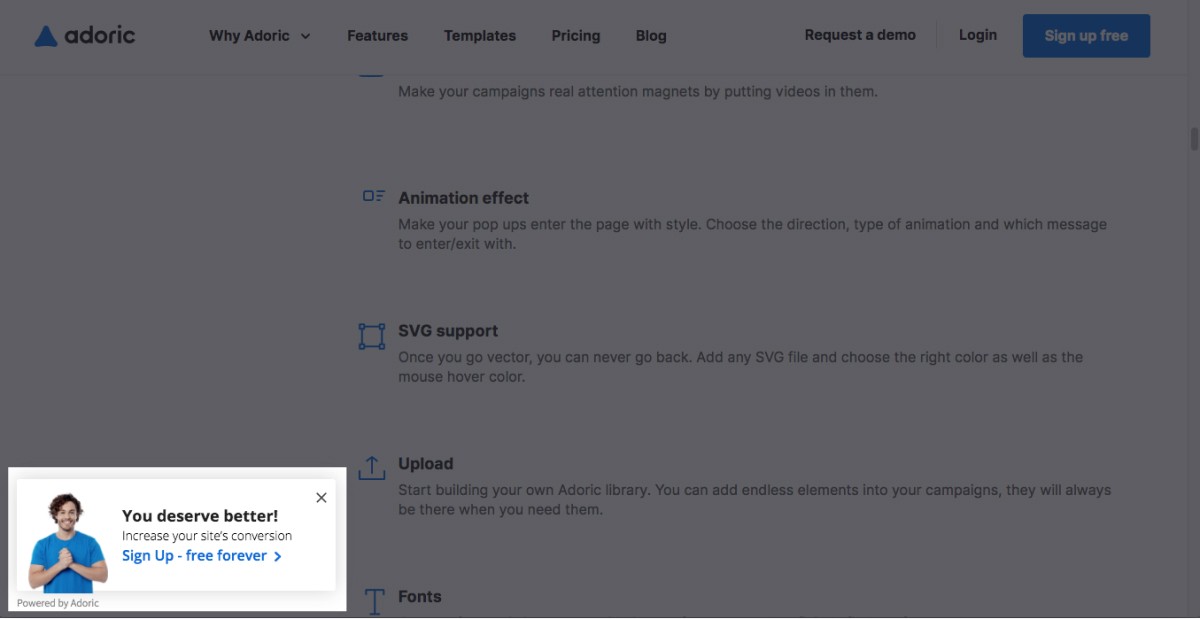The image size is (1200, 619).
Task: Click the SVG support bounding-box icon
Action: point(372,336)
